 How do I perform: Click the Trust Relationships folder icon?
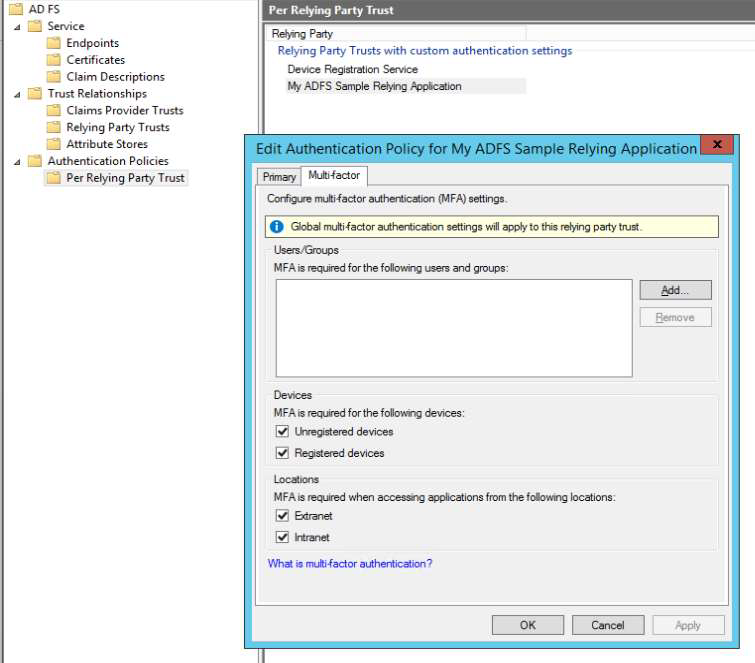35,93
